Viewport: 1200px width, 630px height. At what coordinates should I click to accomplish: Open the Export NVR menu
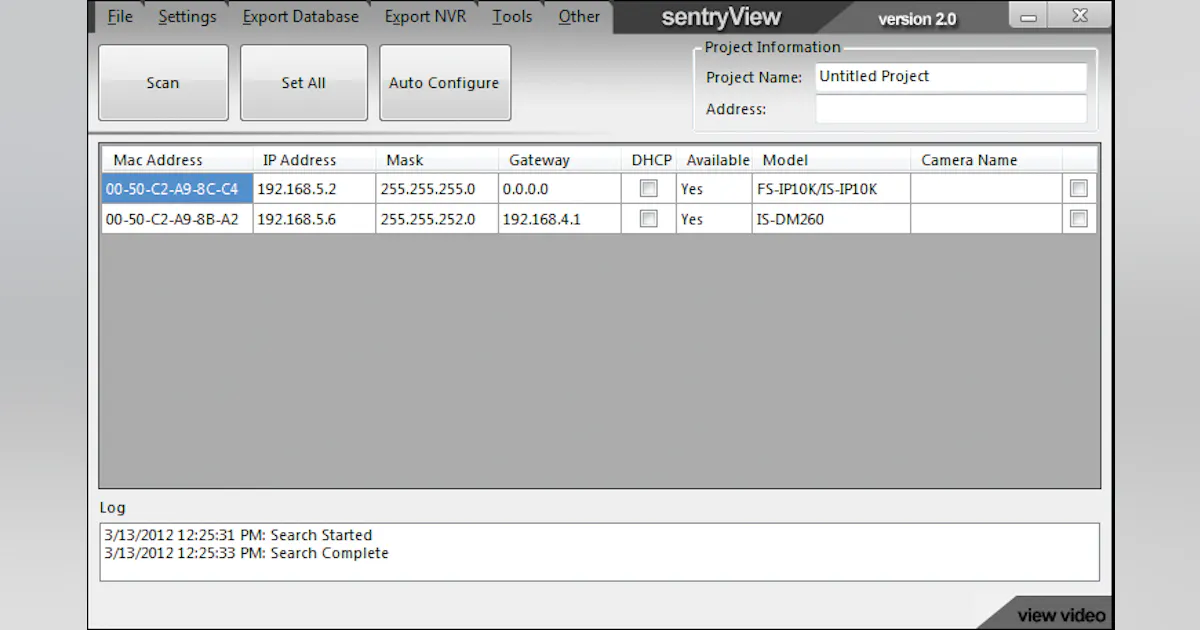pyautogui.click(x=425, y=16)
